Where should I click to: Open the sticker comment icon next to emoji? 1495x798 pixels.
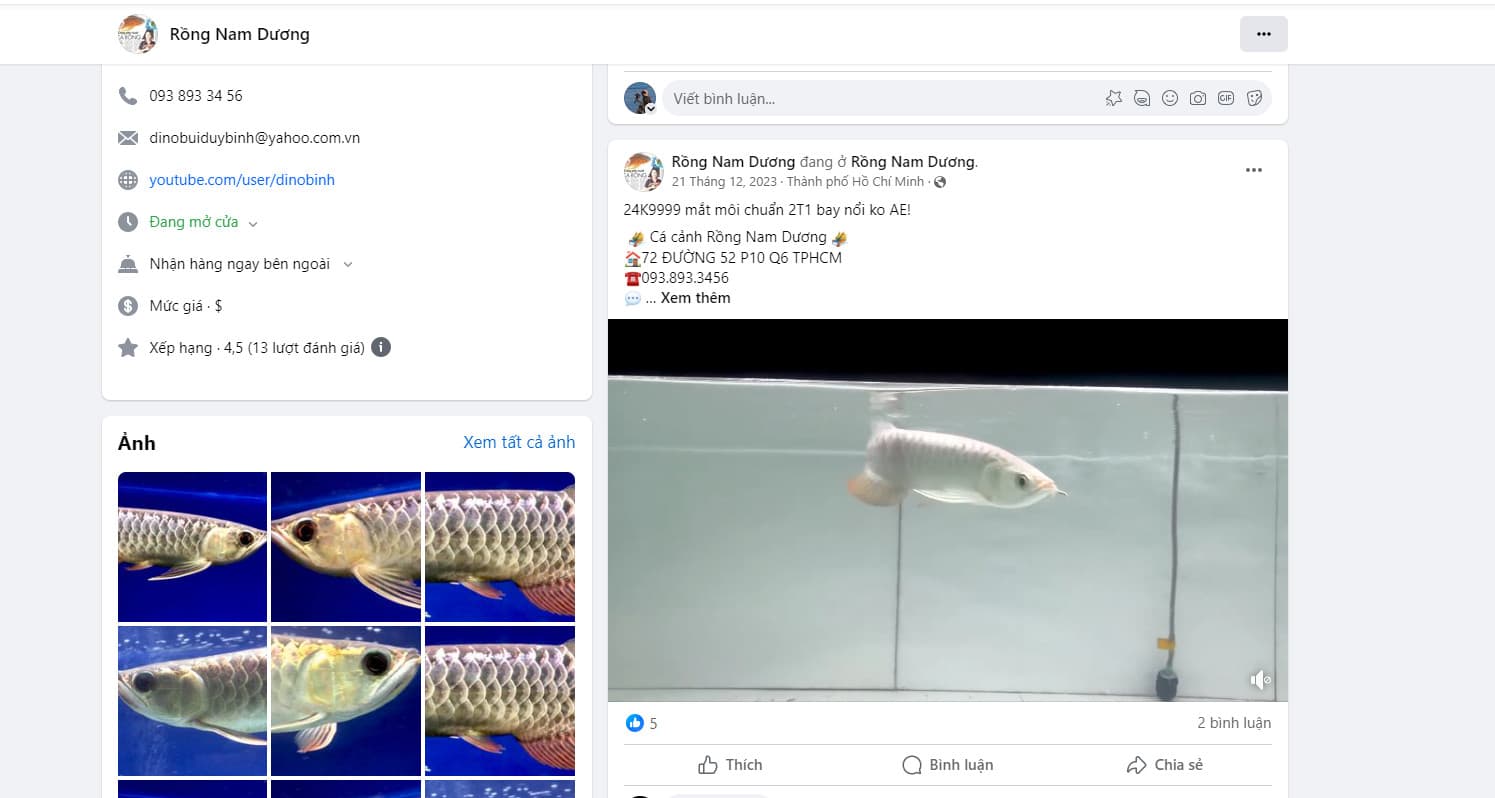click(1142, 98)
